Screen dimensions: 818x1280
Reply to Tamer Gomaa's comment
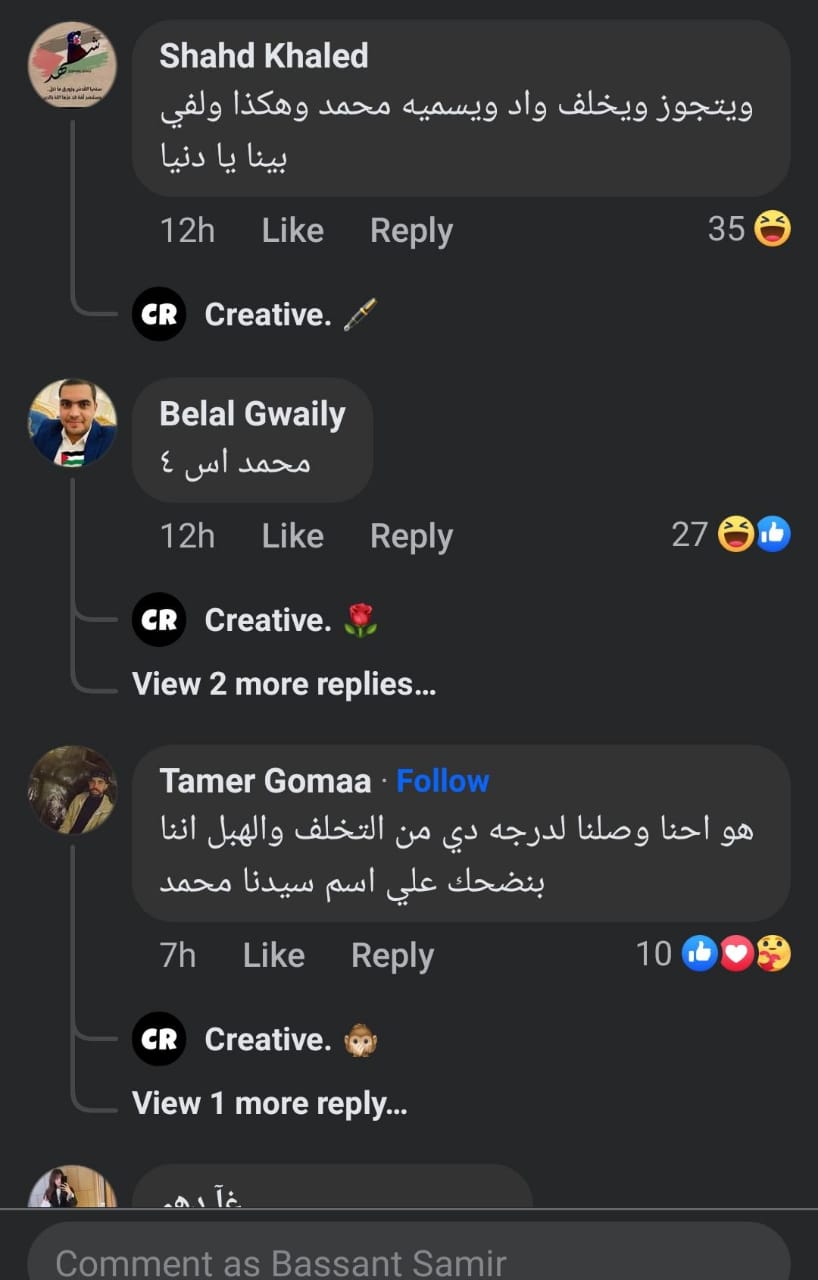(392, 955)
